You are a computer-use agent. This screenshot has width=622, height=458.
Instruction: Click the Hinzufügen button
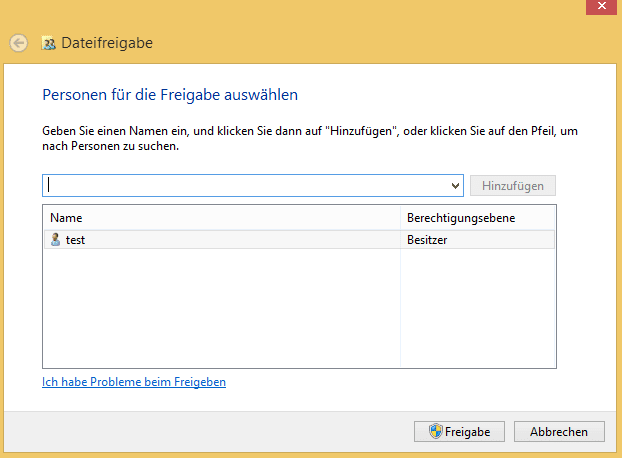[x=513, y=186]
